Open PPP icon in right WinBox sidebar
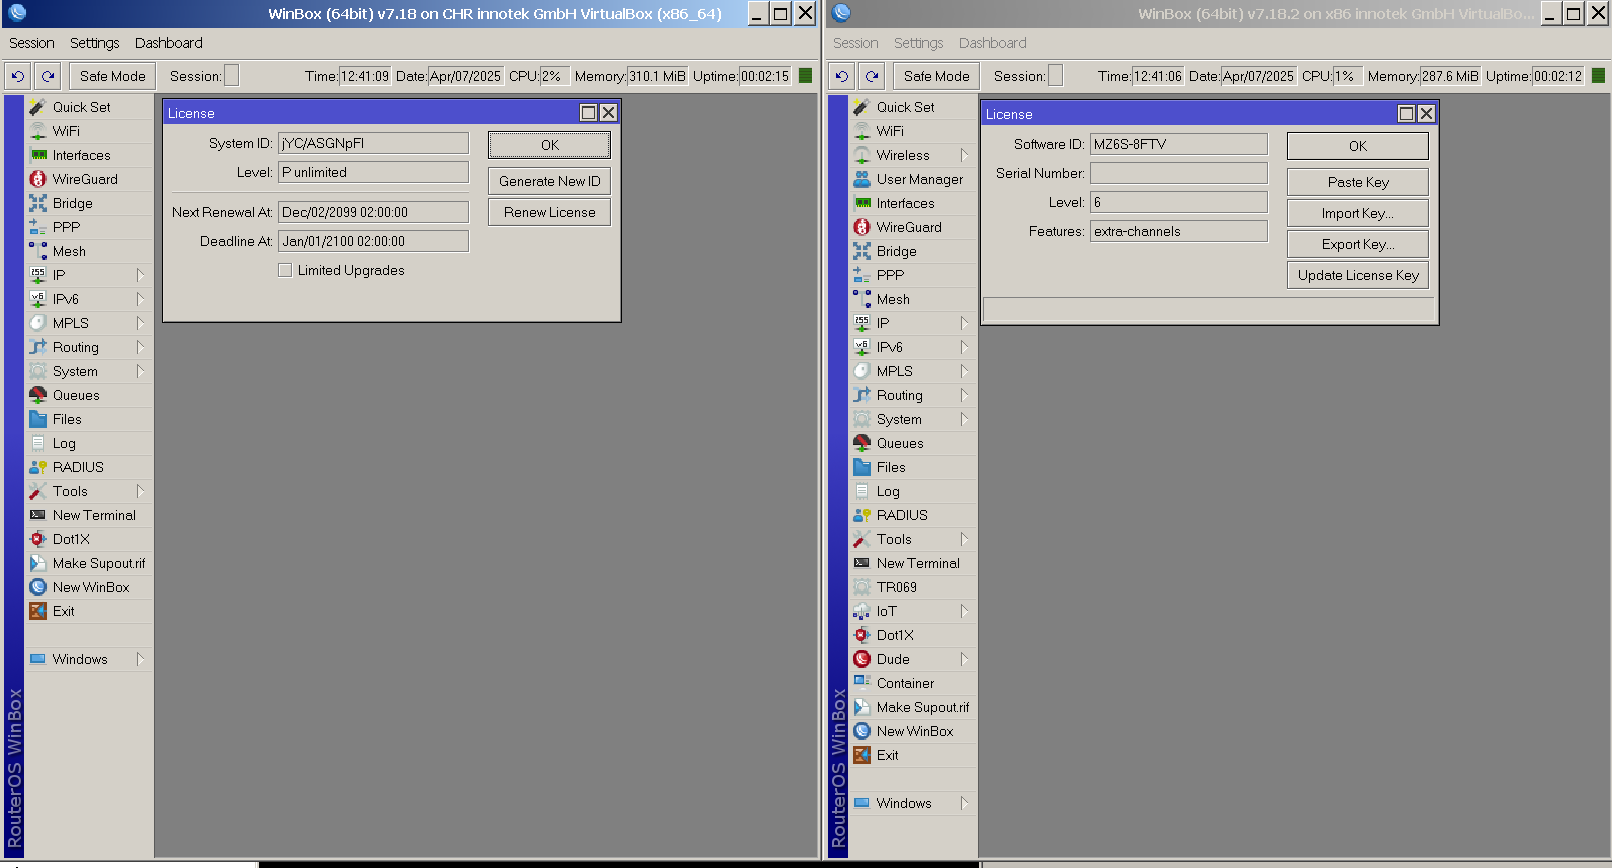Image resolution: width=1612 pixels, height=868 pixels. (862, 275)
